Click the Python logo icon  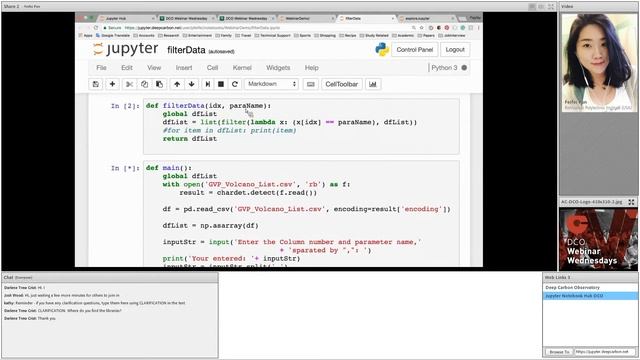click(x=382, y=50)
